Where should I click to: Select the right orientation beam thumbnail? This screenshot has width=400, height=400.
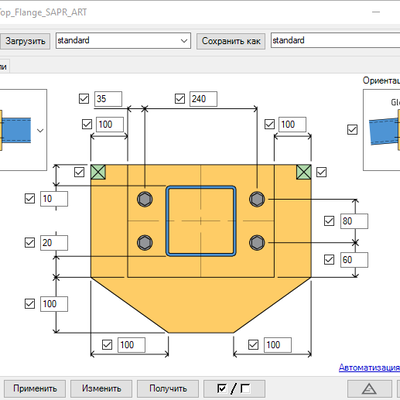coord(384,130)
